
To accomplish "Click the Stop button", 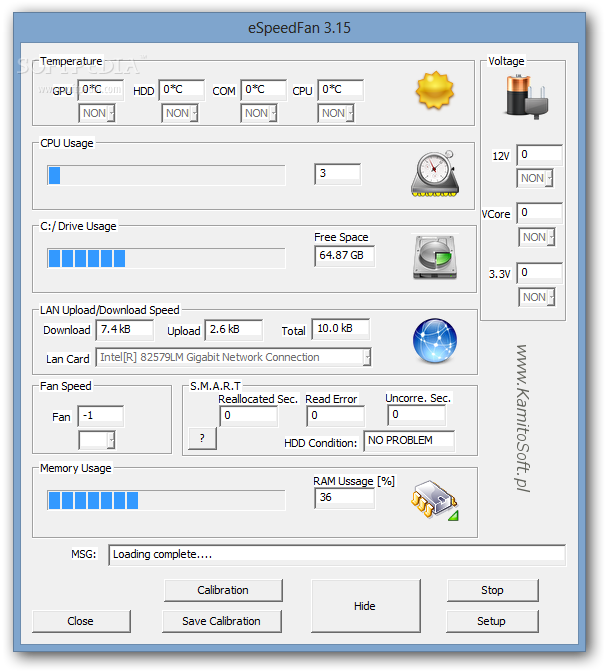I will click(493, 591).
